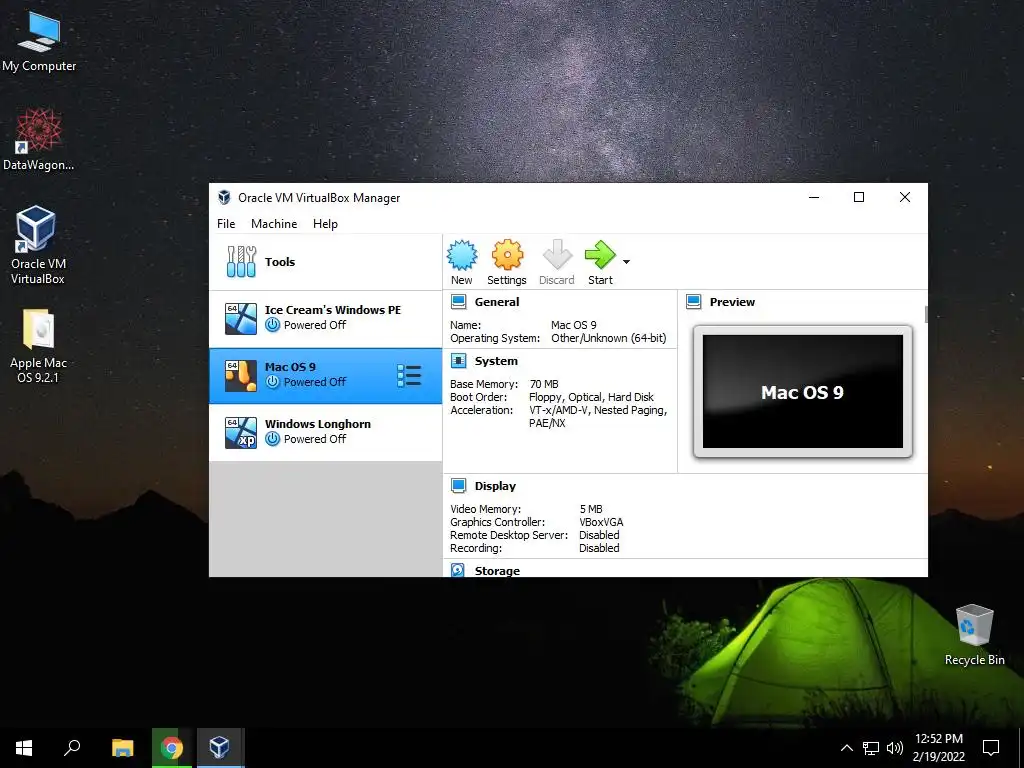
Task: Select Ice Cream's Windows PE machine
Action: 325,319
